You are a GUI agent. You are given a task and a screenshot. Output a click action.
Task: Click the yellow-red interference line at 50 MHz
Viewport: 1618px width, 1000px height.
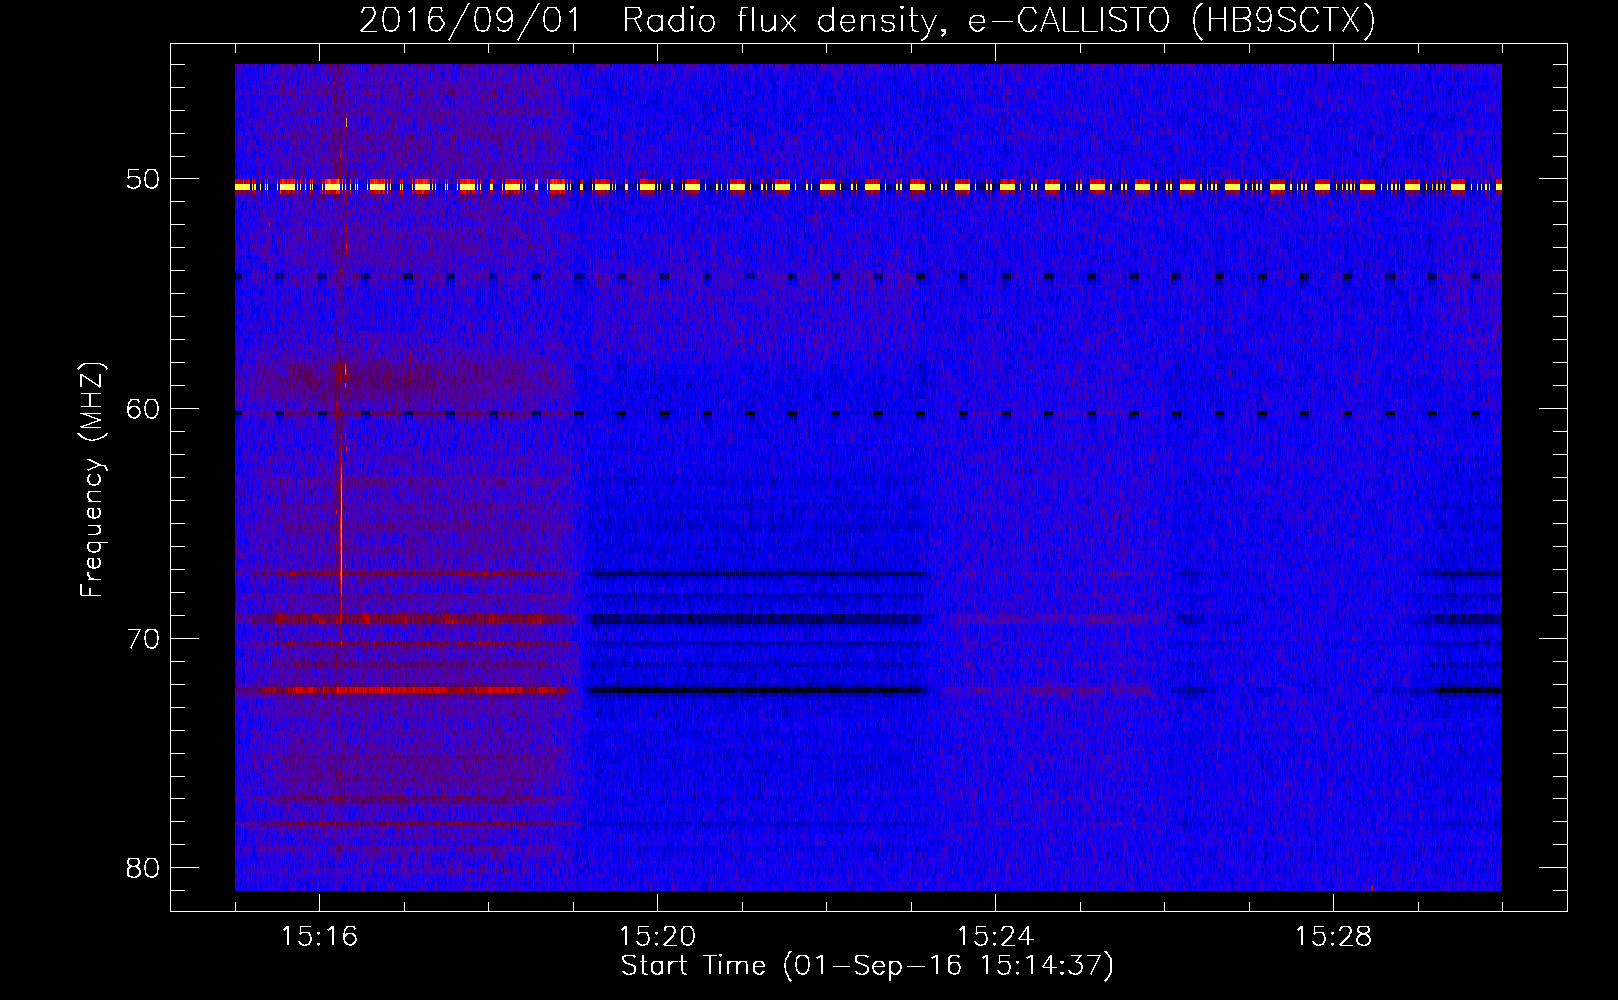coord(868,186)
